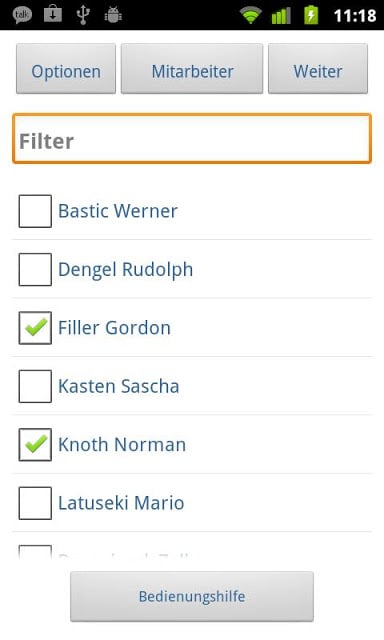The width and height of the screenshot is (384, 640).
Task: Tap the Wi-Fi signal icon
Action: click(x=251, y=15)
